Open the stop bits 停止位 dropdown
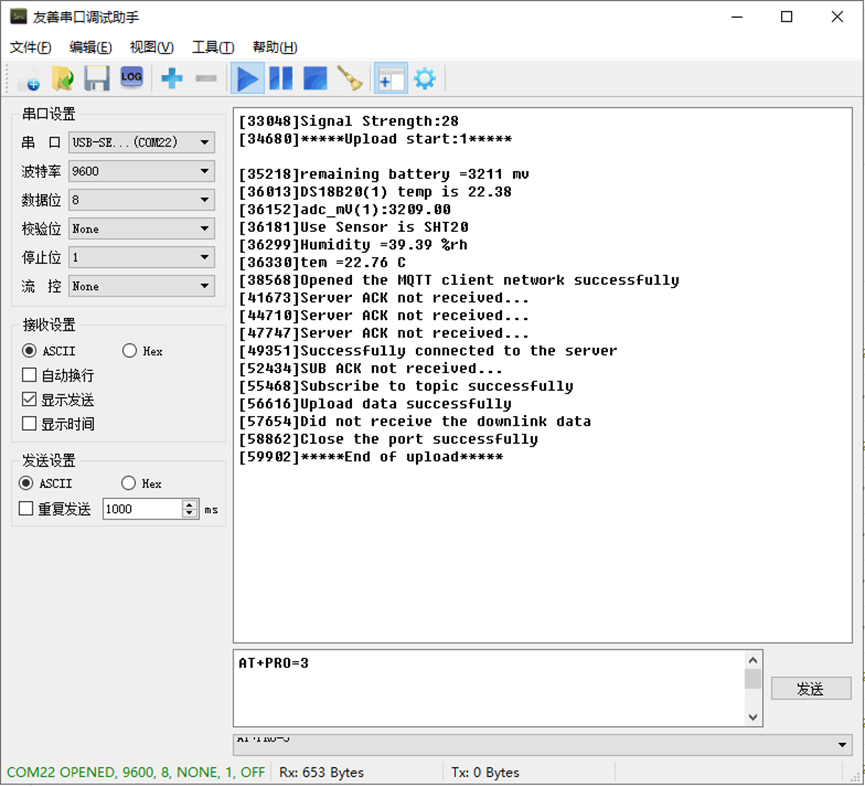 click(142, 258)
